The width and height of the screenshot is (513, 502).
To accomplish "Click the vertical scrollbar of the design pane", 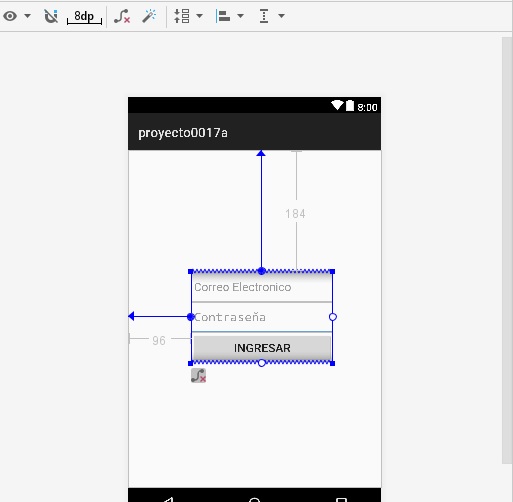I will pyautogui.click(x=507, y=250).
